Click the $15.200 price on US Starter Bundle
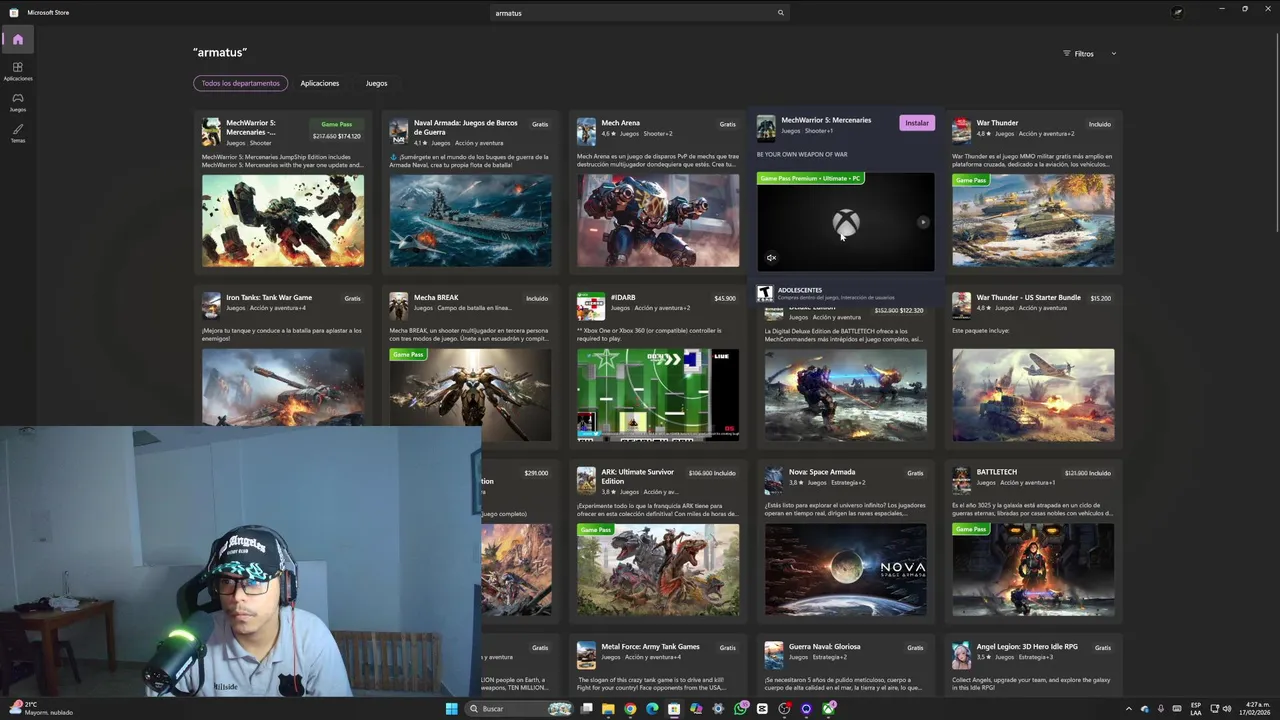1280x720 pixels. coord(1100,298)
